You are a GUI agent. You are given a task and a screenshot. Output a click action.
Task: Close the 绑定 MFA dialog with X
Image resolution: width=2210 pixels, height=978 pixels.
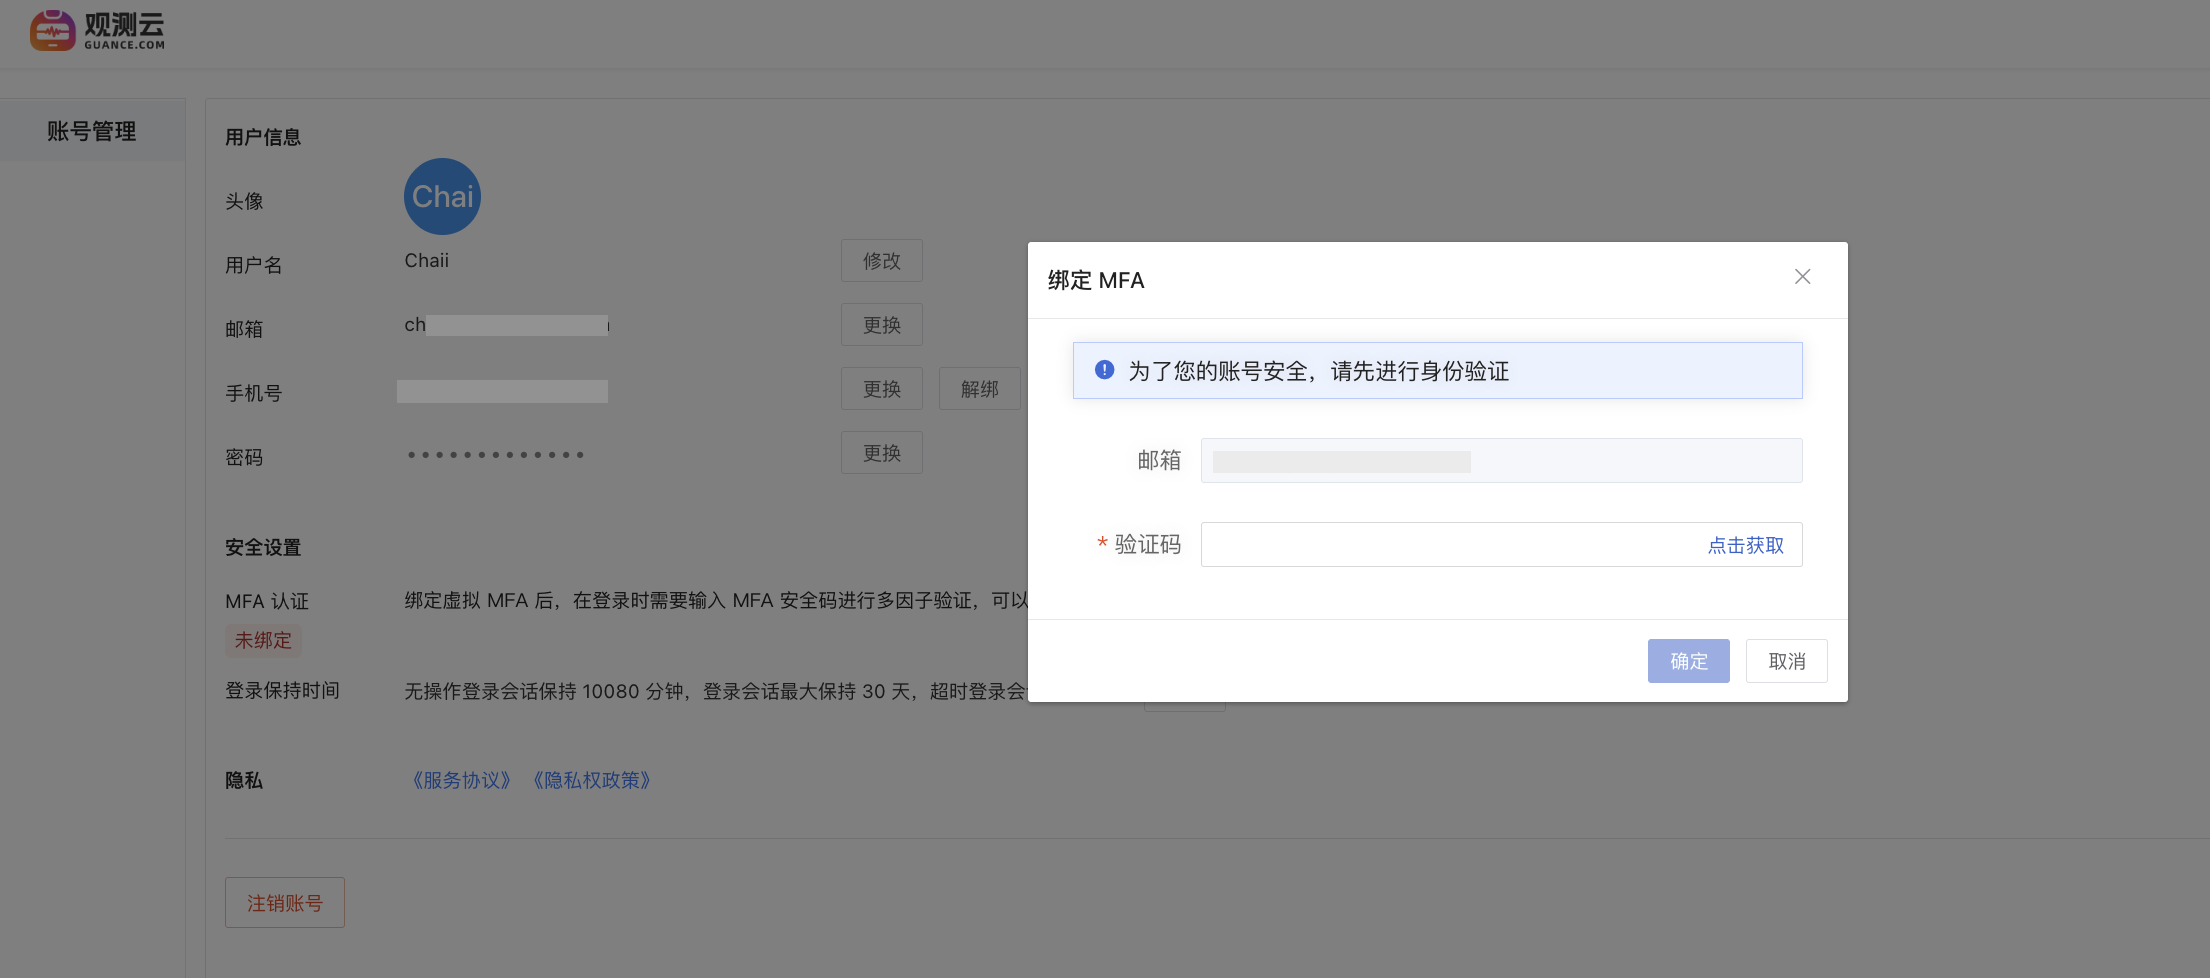tap(1802, 277)
